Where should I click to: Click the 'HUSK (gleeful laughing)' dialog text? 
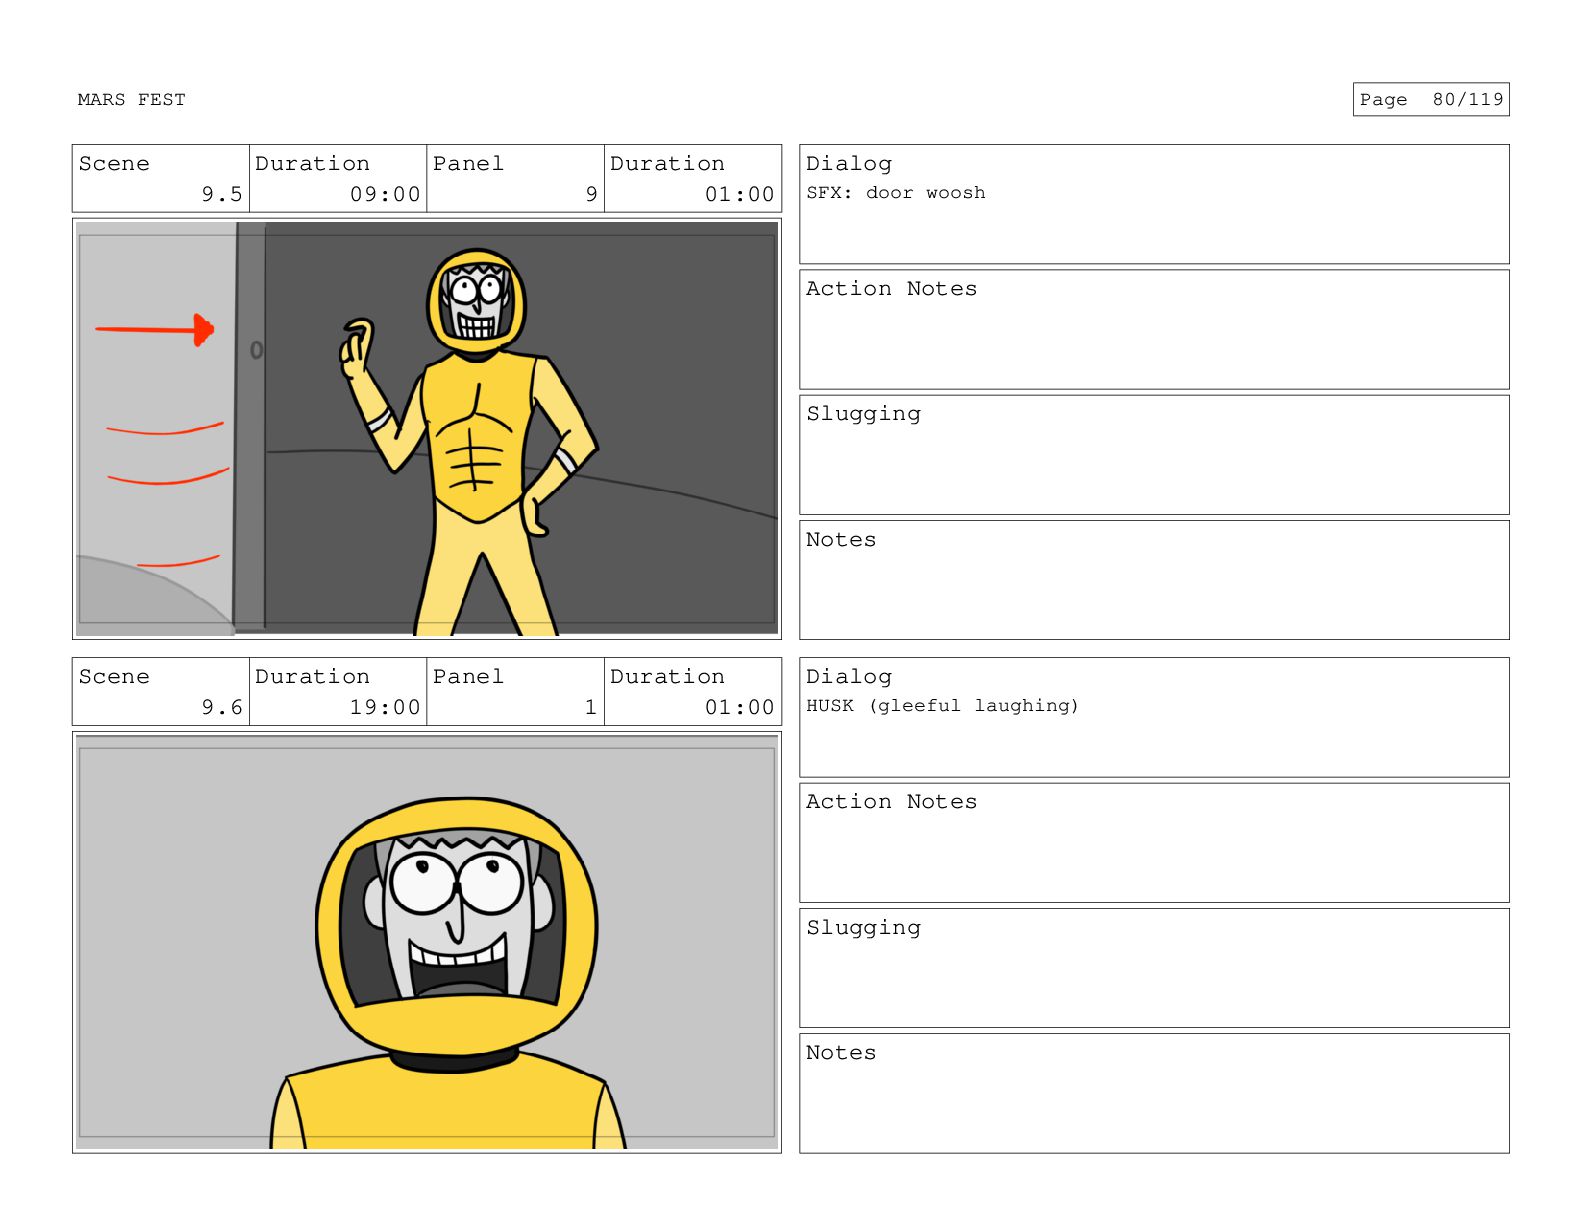pyautogui.click(x=943, y=706)
